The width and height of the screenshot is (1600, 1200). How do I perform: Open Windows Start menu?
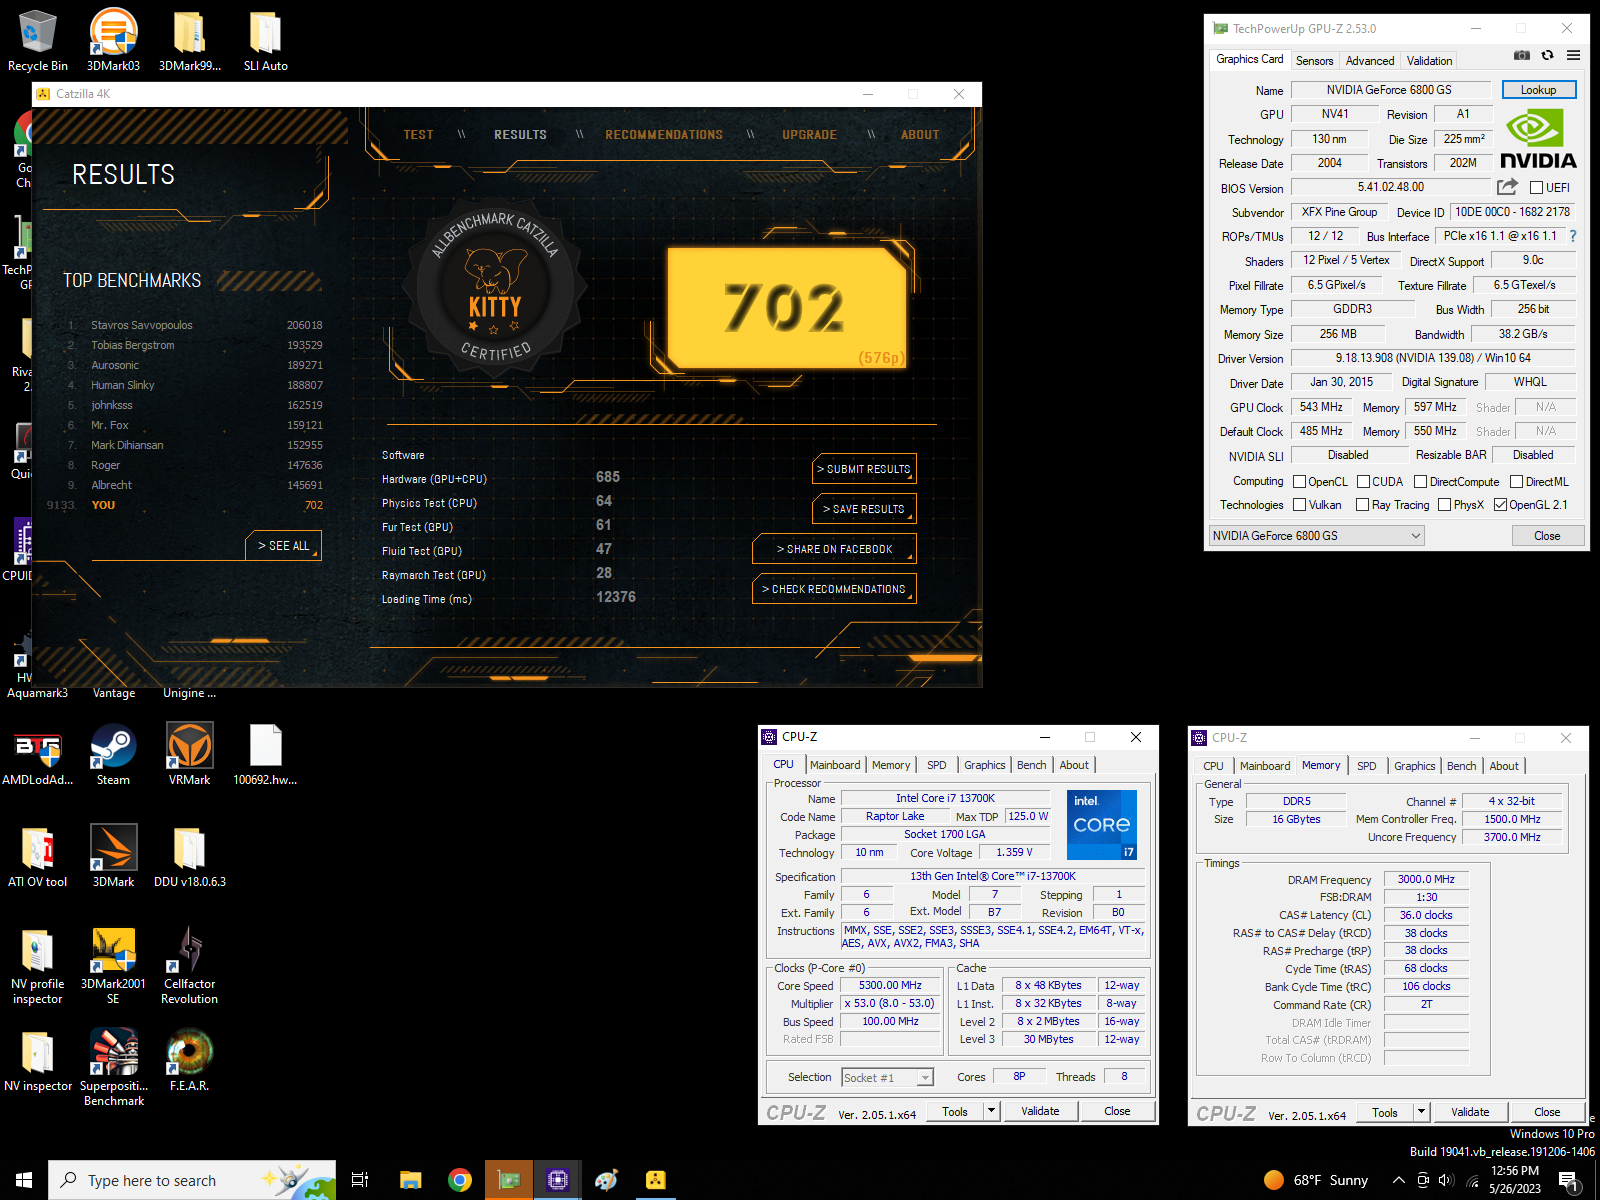point(24,1180)
